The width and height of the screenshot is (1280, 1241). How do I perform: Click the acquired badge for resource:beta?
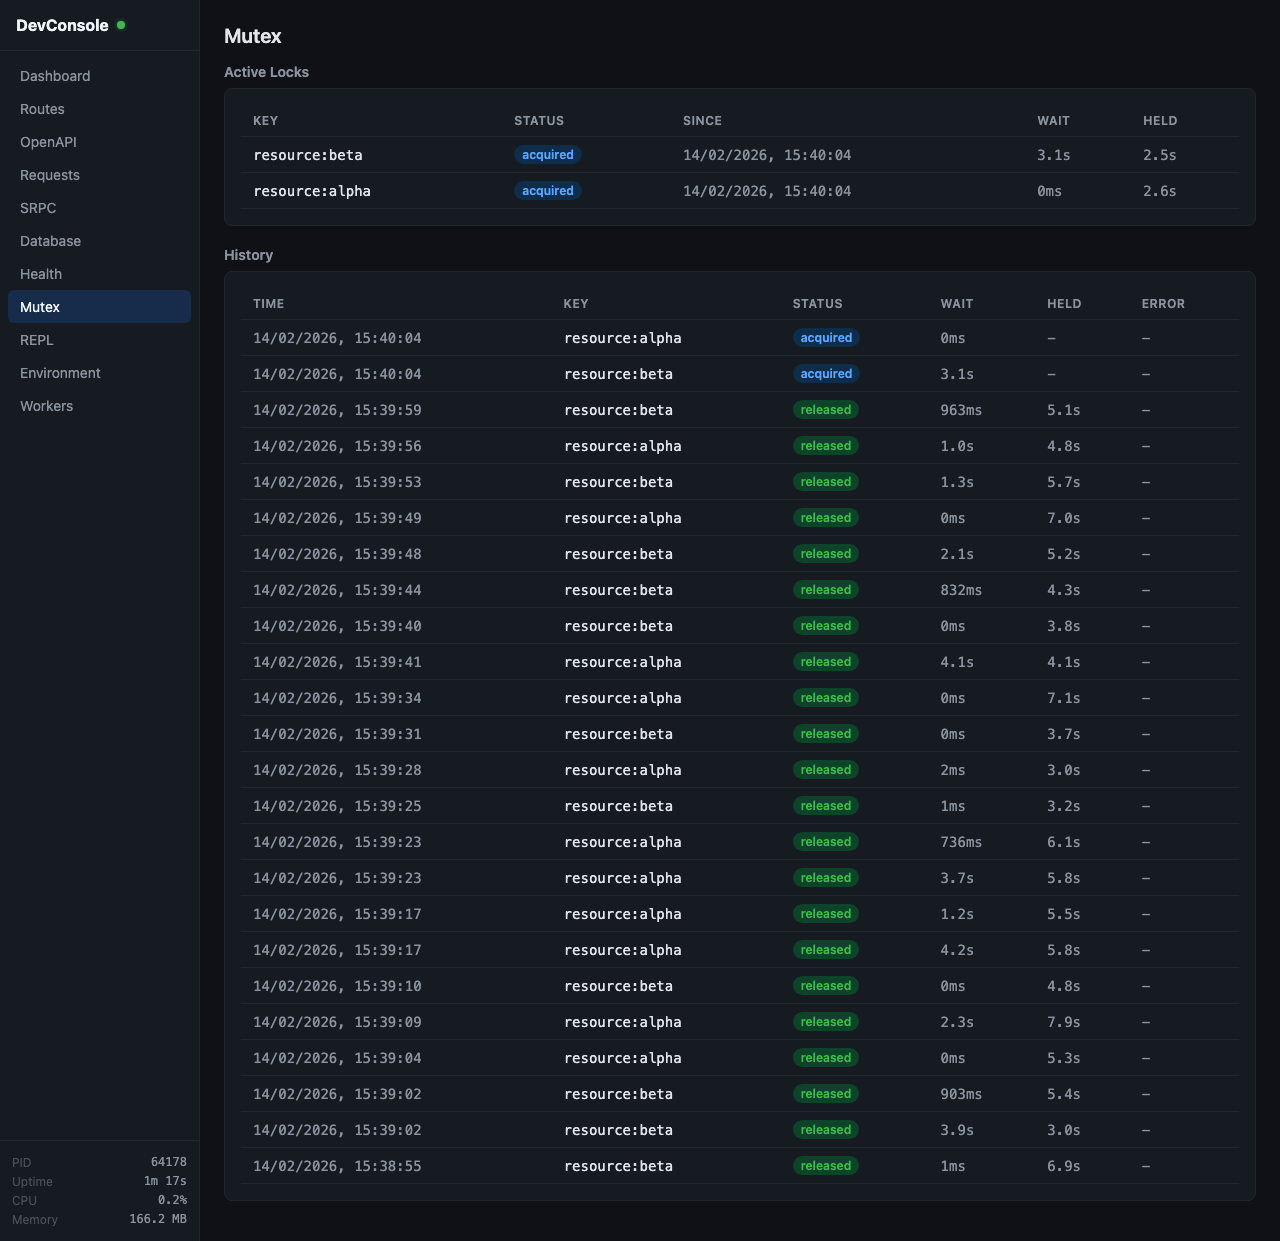(547, 155)
